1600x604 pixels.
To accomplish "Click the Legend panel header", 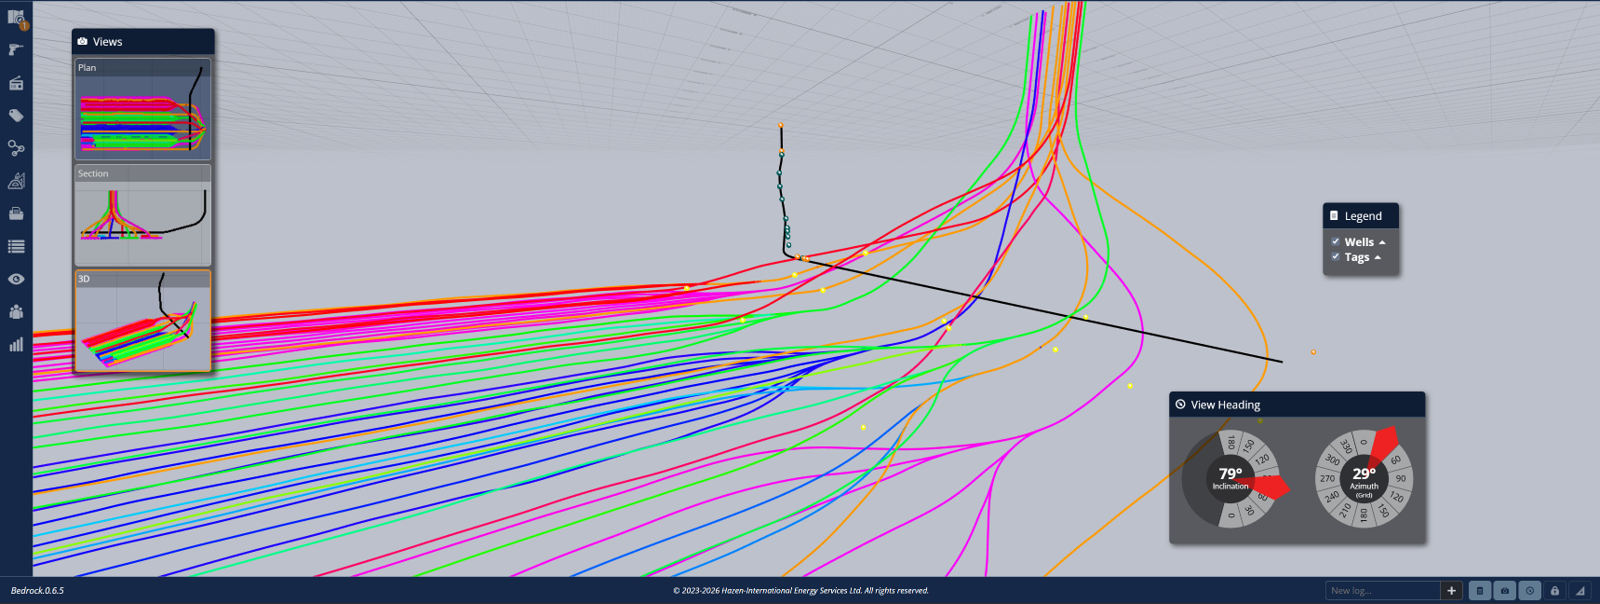I will coord(1361,216).
